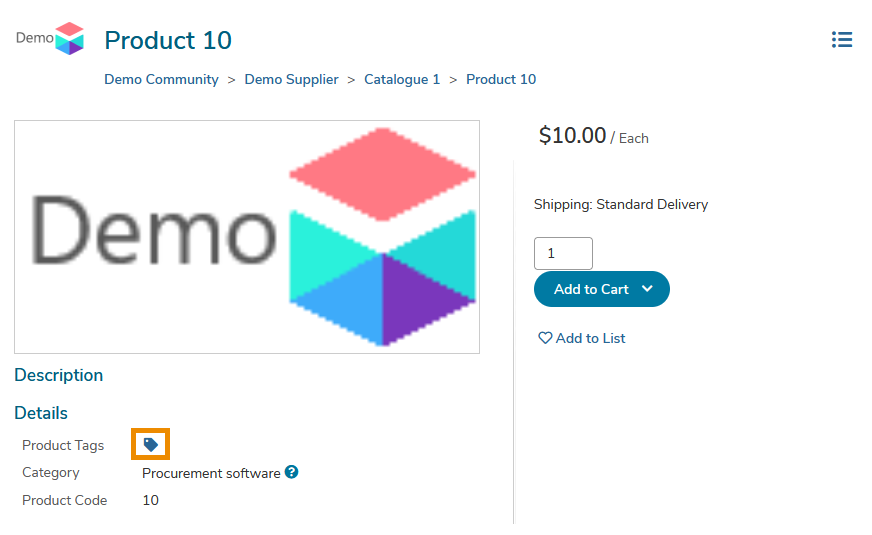Click the Product Tags label

pyautogui.click(x=63, y=445)
